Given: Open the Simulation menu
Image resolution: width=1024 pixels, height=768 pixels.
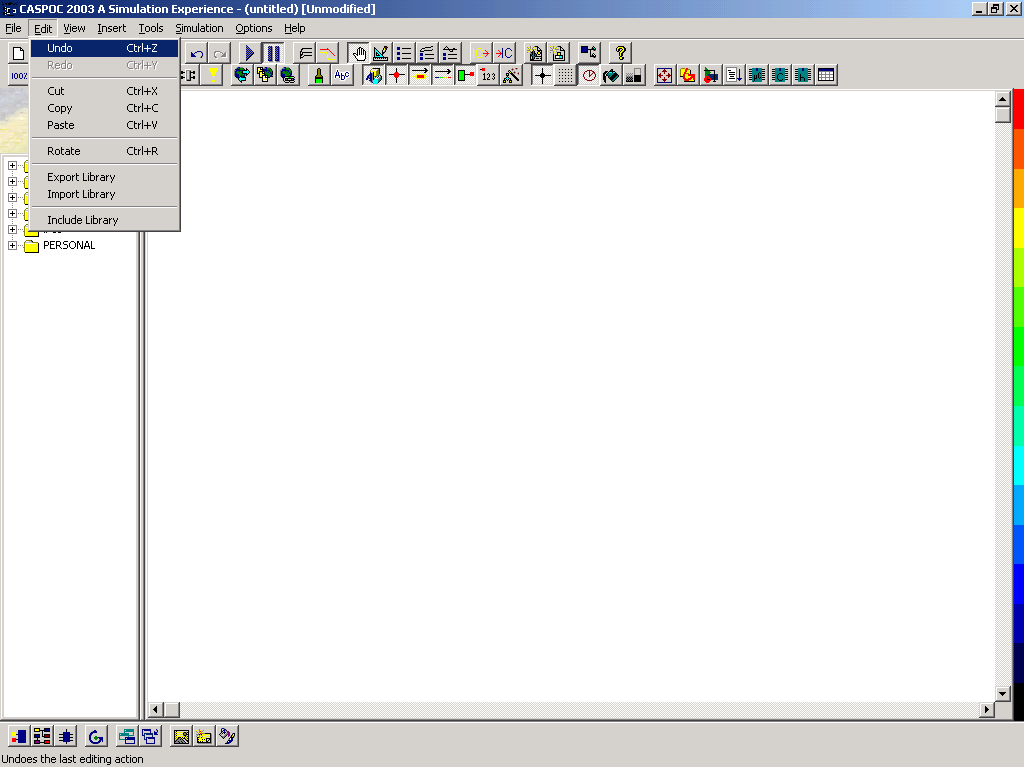Looking at the screenshot, I should (x=199, y=29).
